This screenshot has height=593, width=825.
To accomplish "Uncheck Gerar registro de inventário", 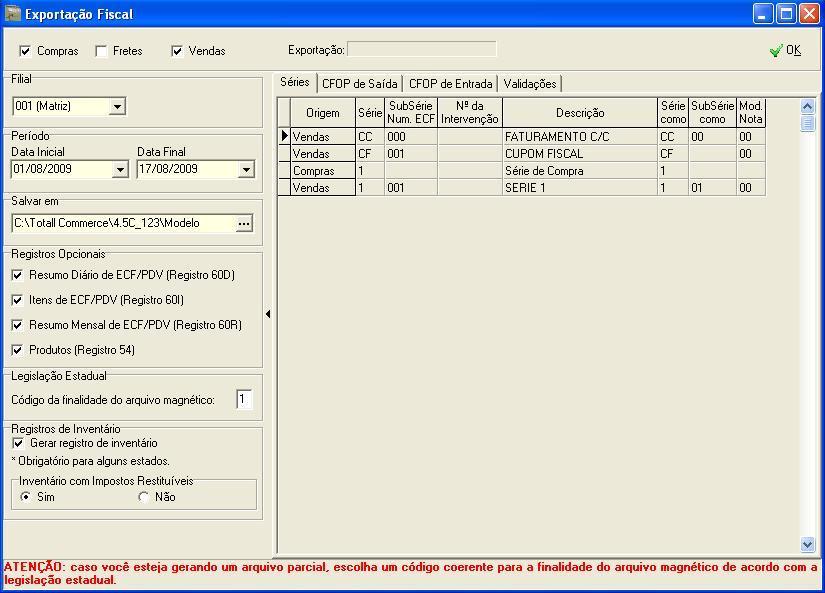I will click(x=18, y=443).
